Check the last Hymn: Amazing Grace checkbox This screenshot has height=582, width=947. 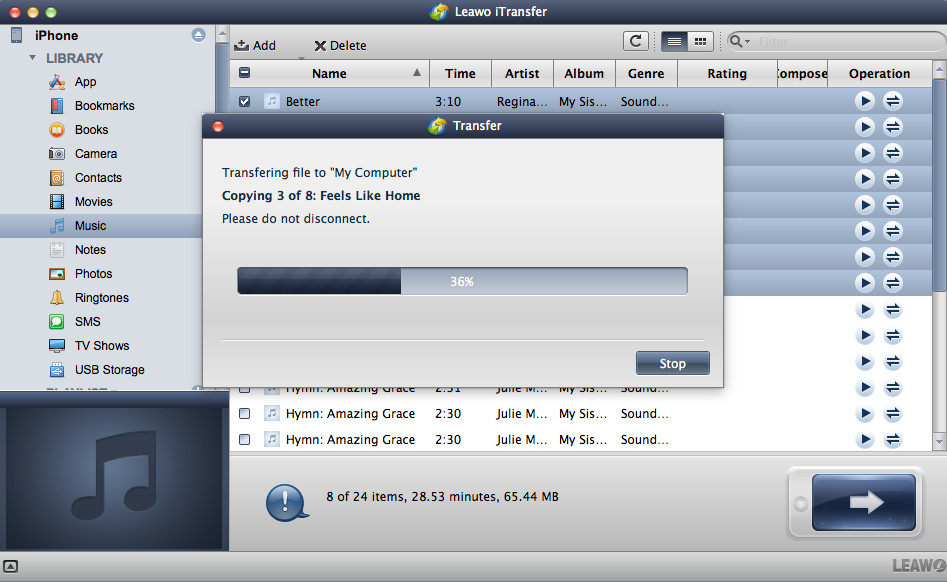click(x=245, y=439)
